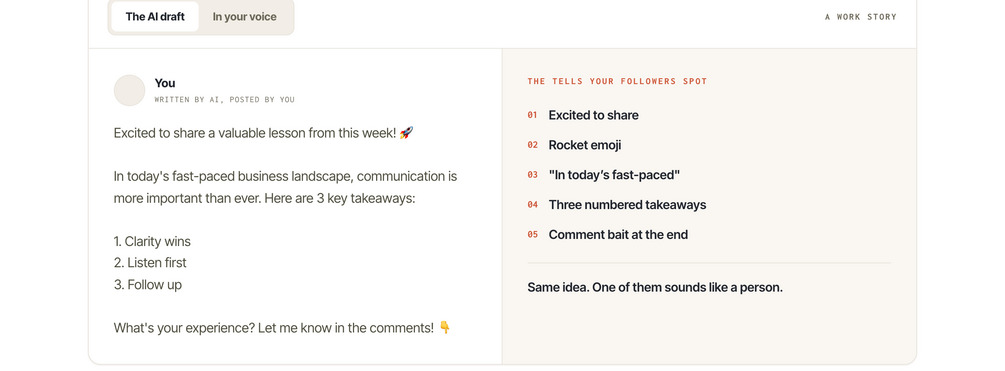
Task: Click the WRITTEN BY AI, POSTED BY YOU caption
Action: click(x=224, y=99)
